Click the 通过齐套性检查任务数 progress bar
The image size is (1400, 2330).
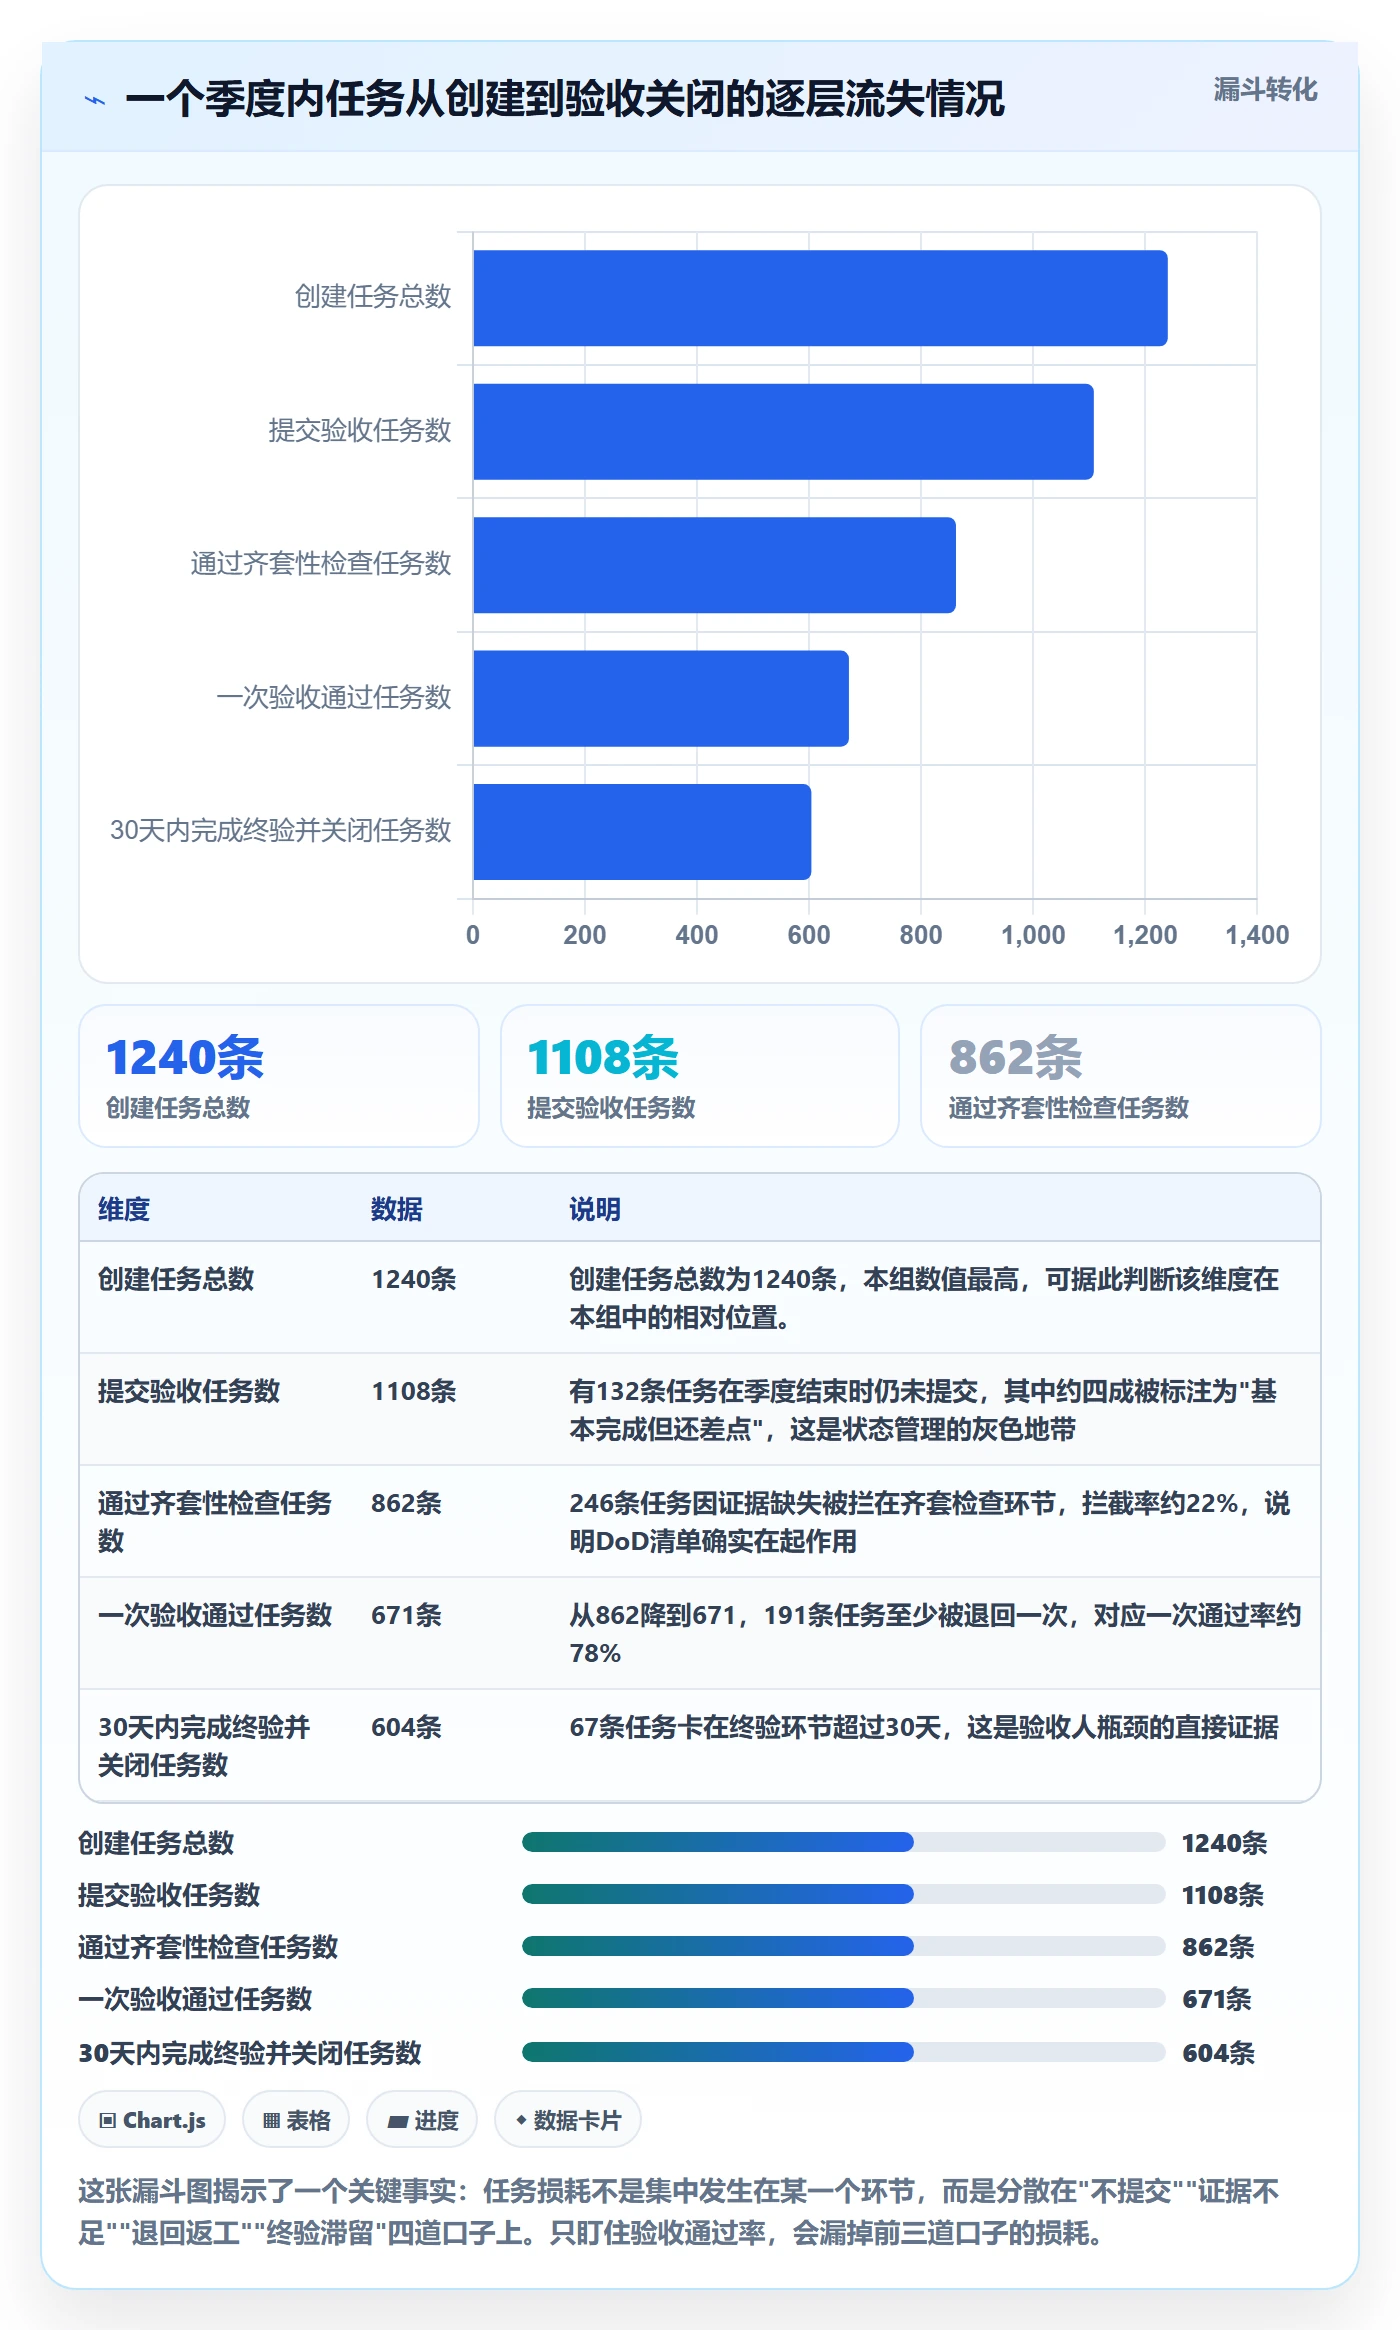pos(844,1946)
